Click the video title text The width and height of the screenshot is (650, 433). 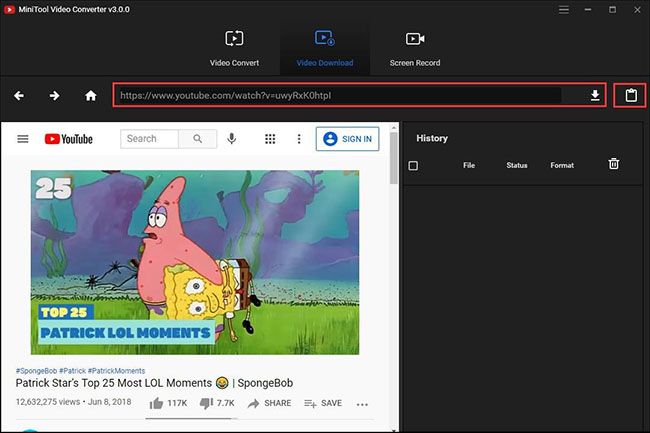pyautogui.click(x=154, y=383)
